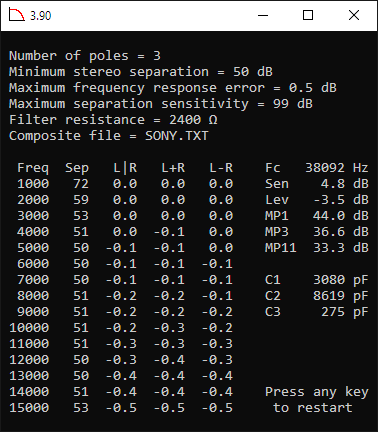
Task: Click the 15000 frequency row
Action: 121,408
